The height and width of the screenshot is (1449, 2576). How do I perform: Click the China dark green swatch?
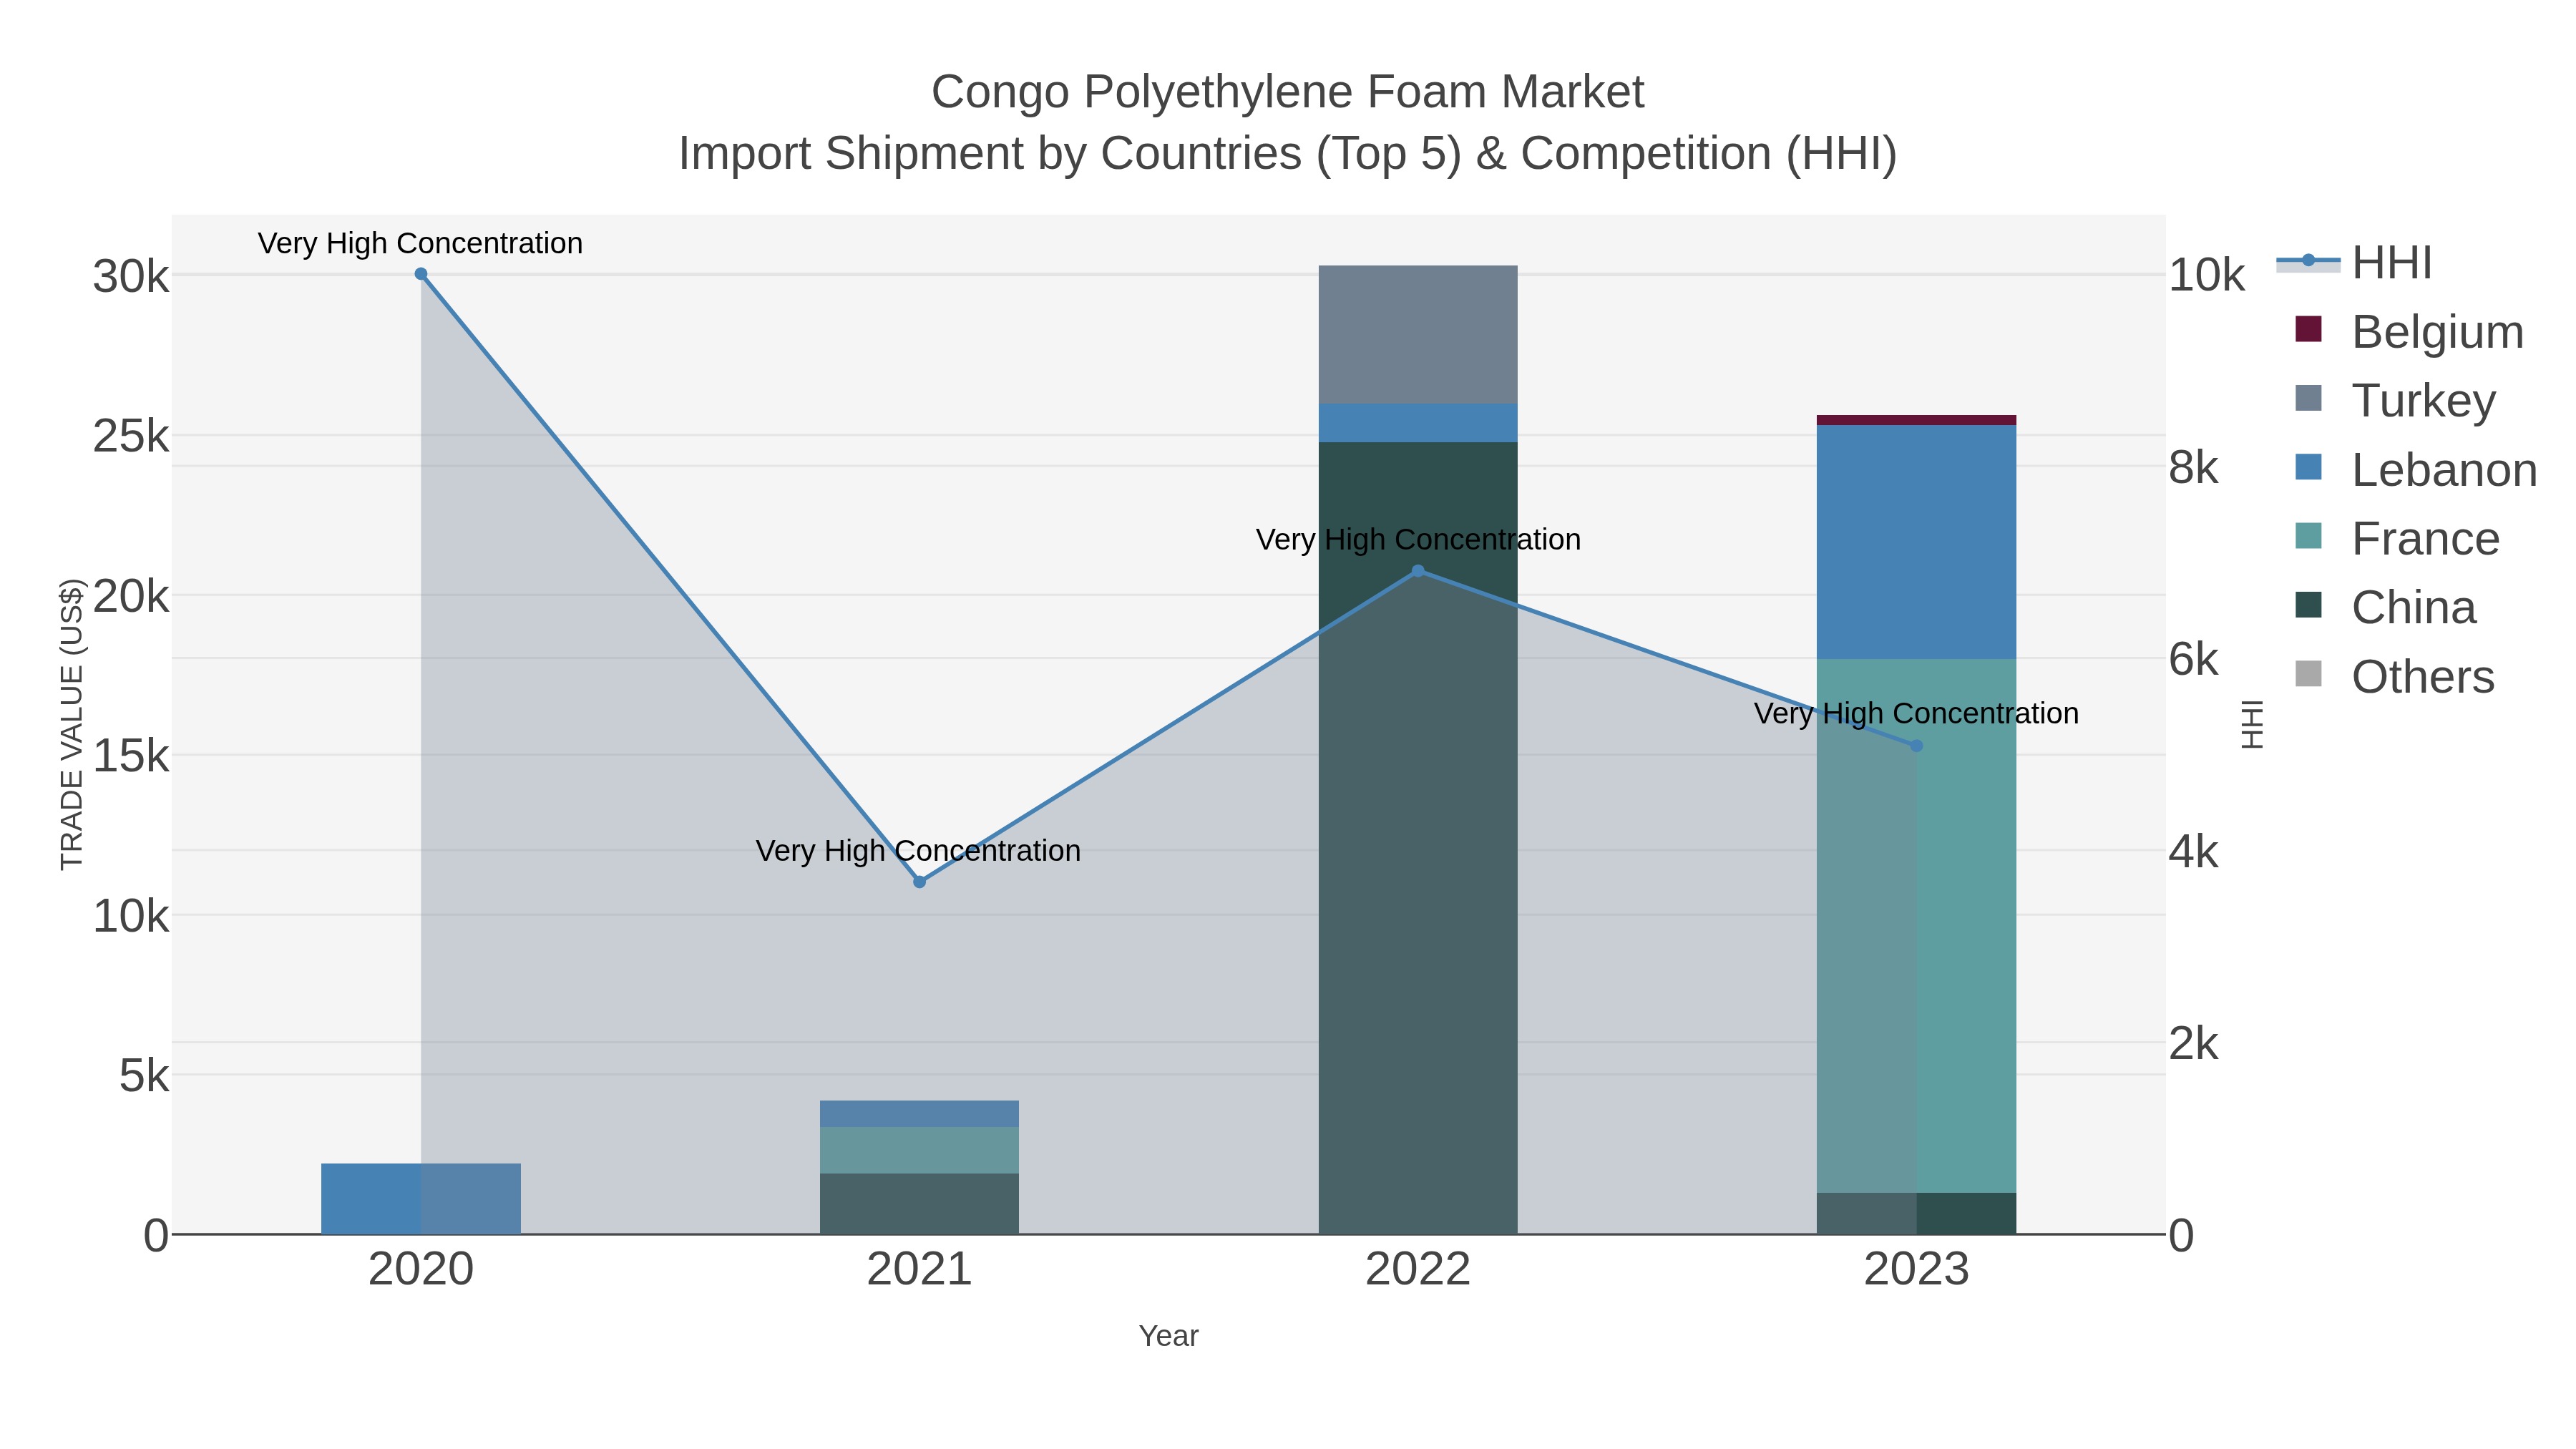pyautogui.click(x=2308, y=605)
